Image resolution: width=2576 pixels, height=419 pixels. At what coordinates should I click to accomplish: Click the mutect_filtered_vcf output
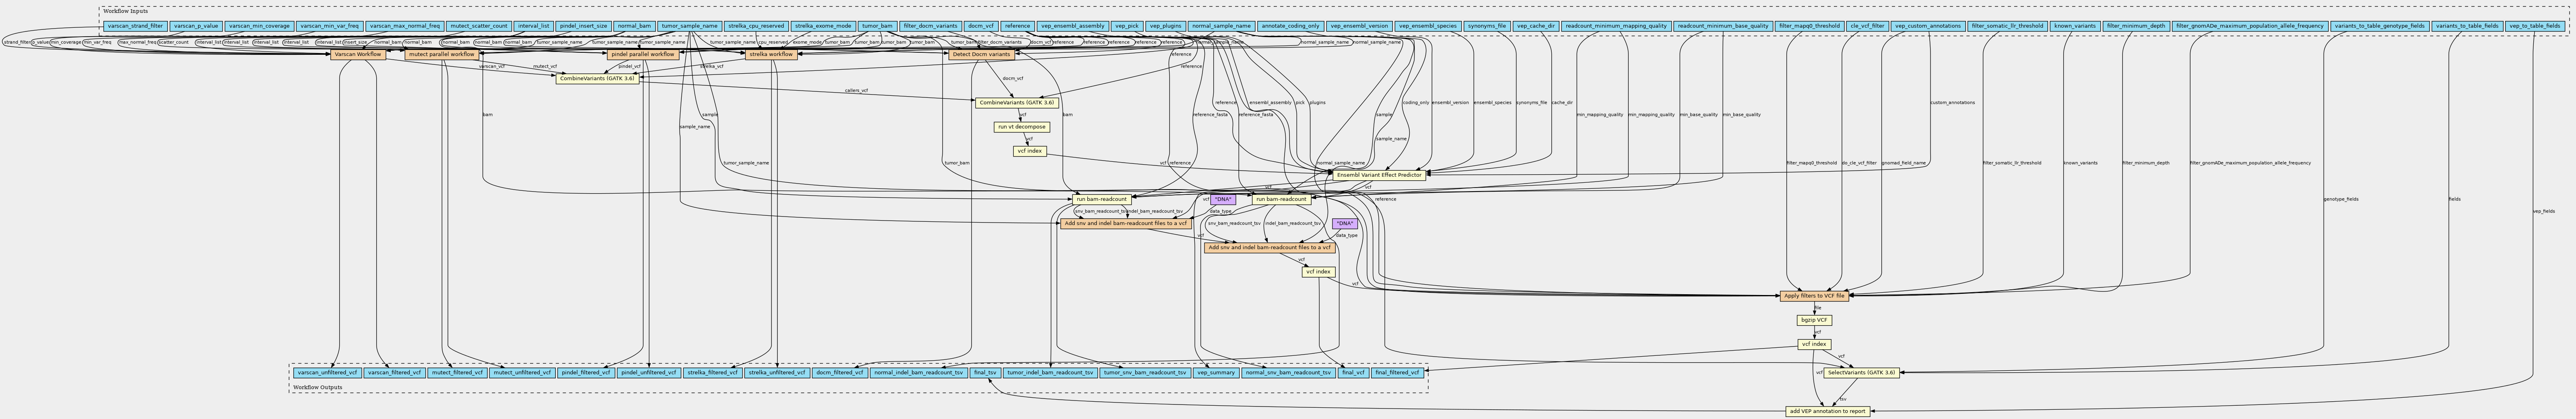tap(458, 373)
